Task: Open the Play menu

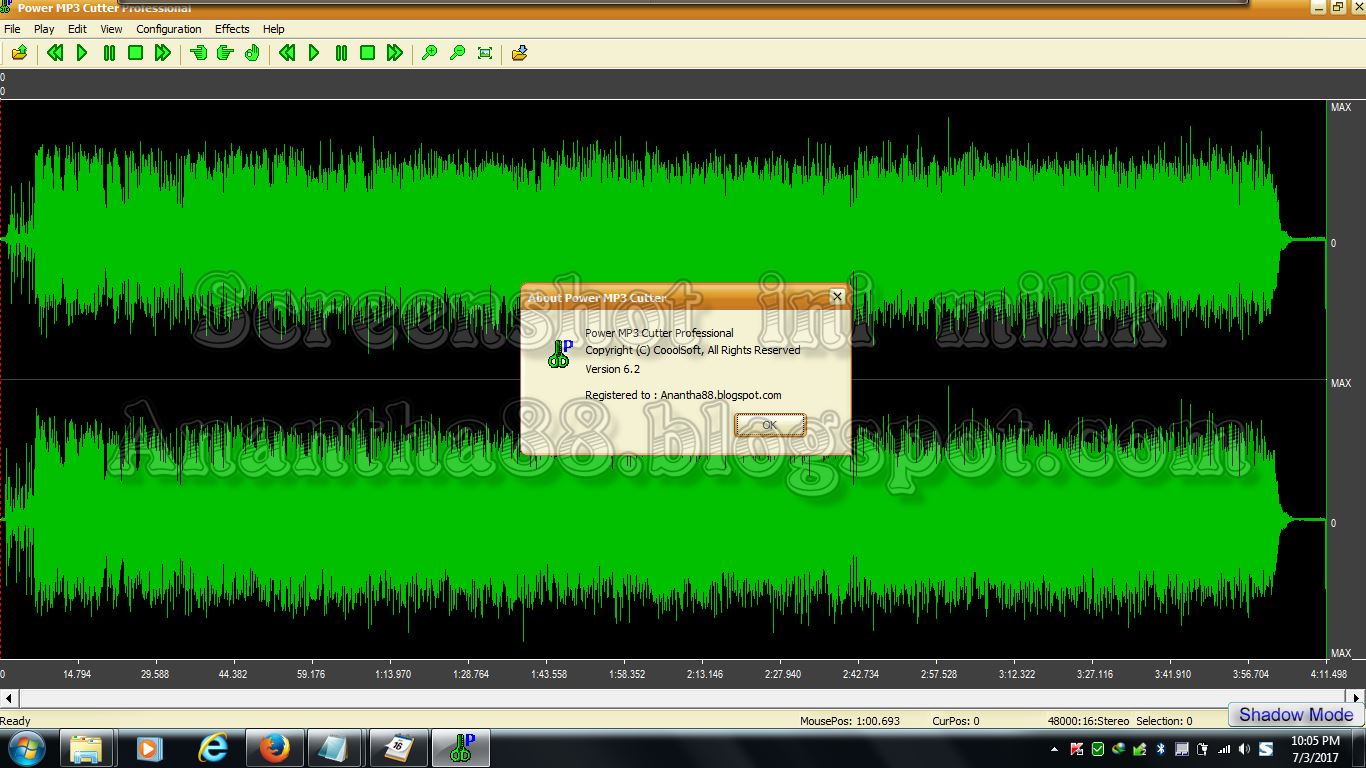Action: pyautogui.click(x=44, y=29)
